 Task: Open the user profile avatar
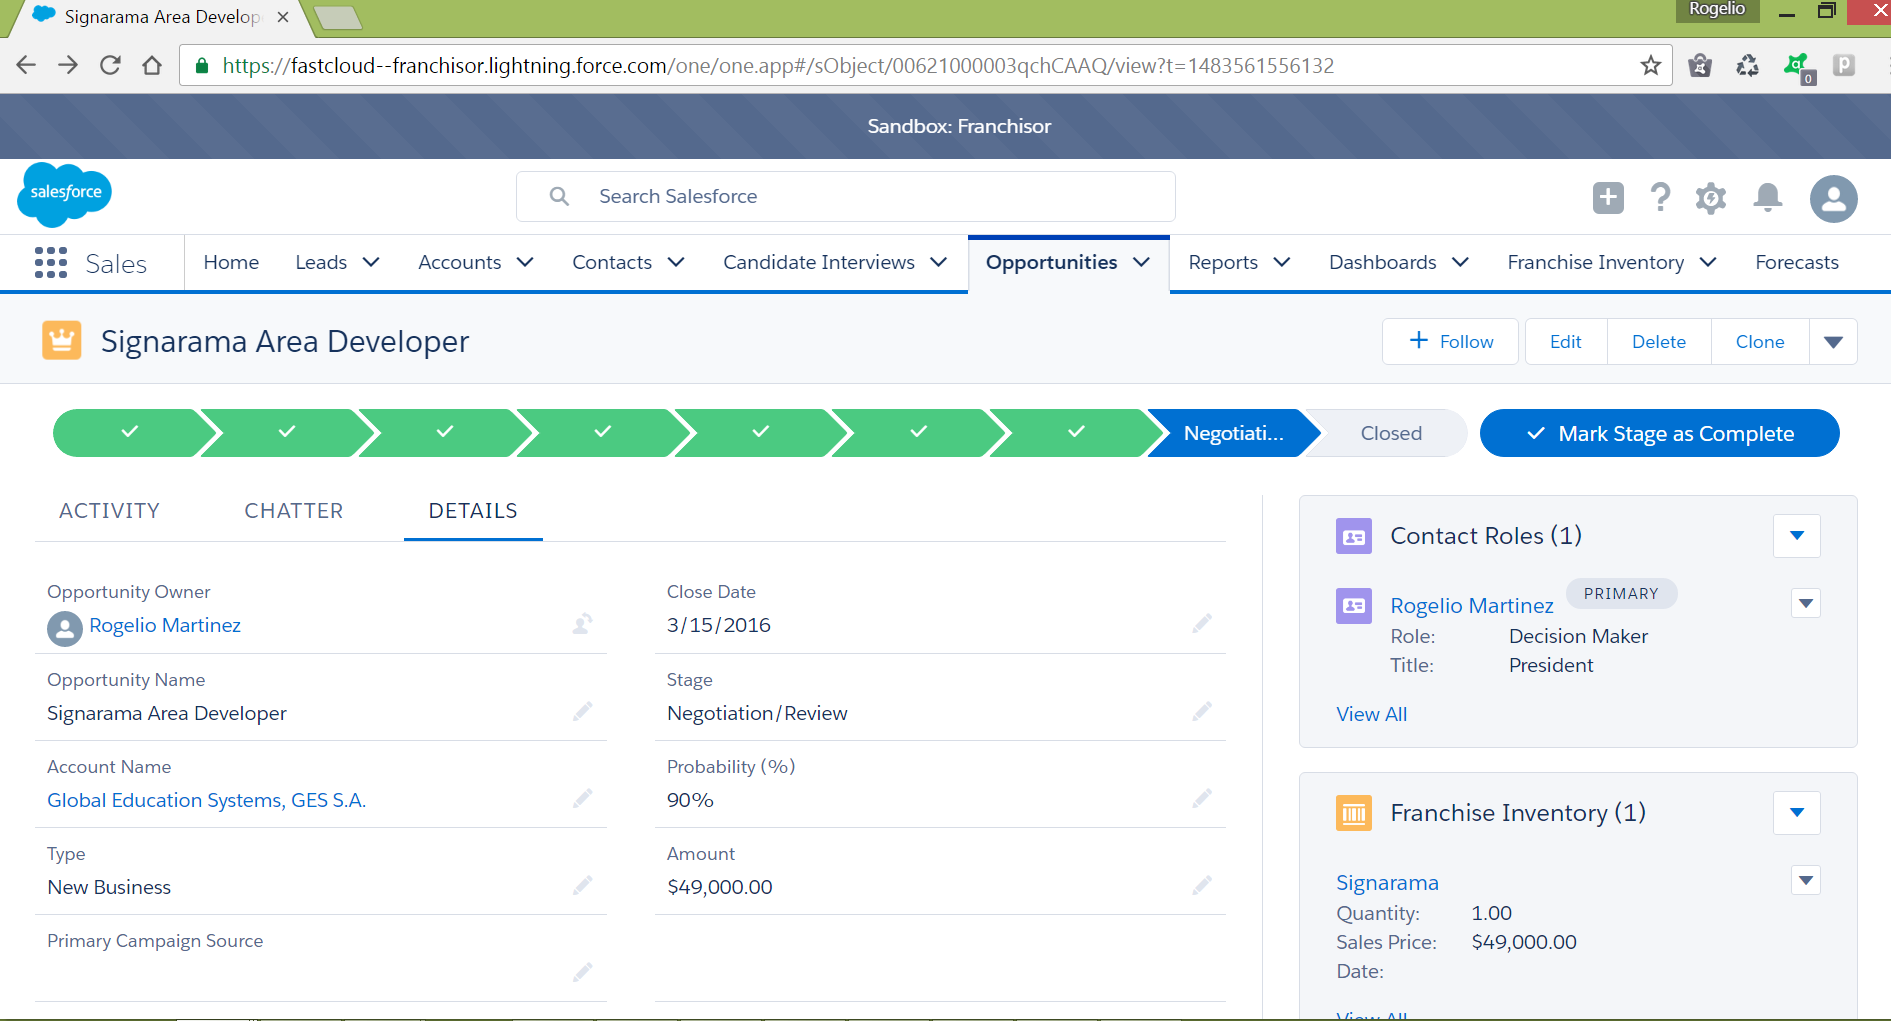pos(1834,198)
